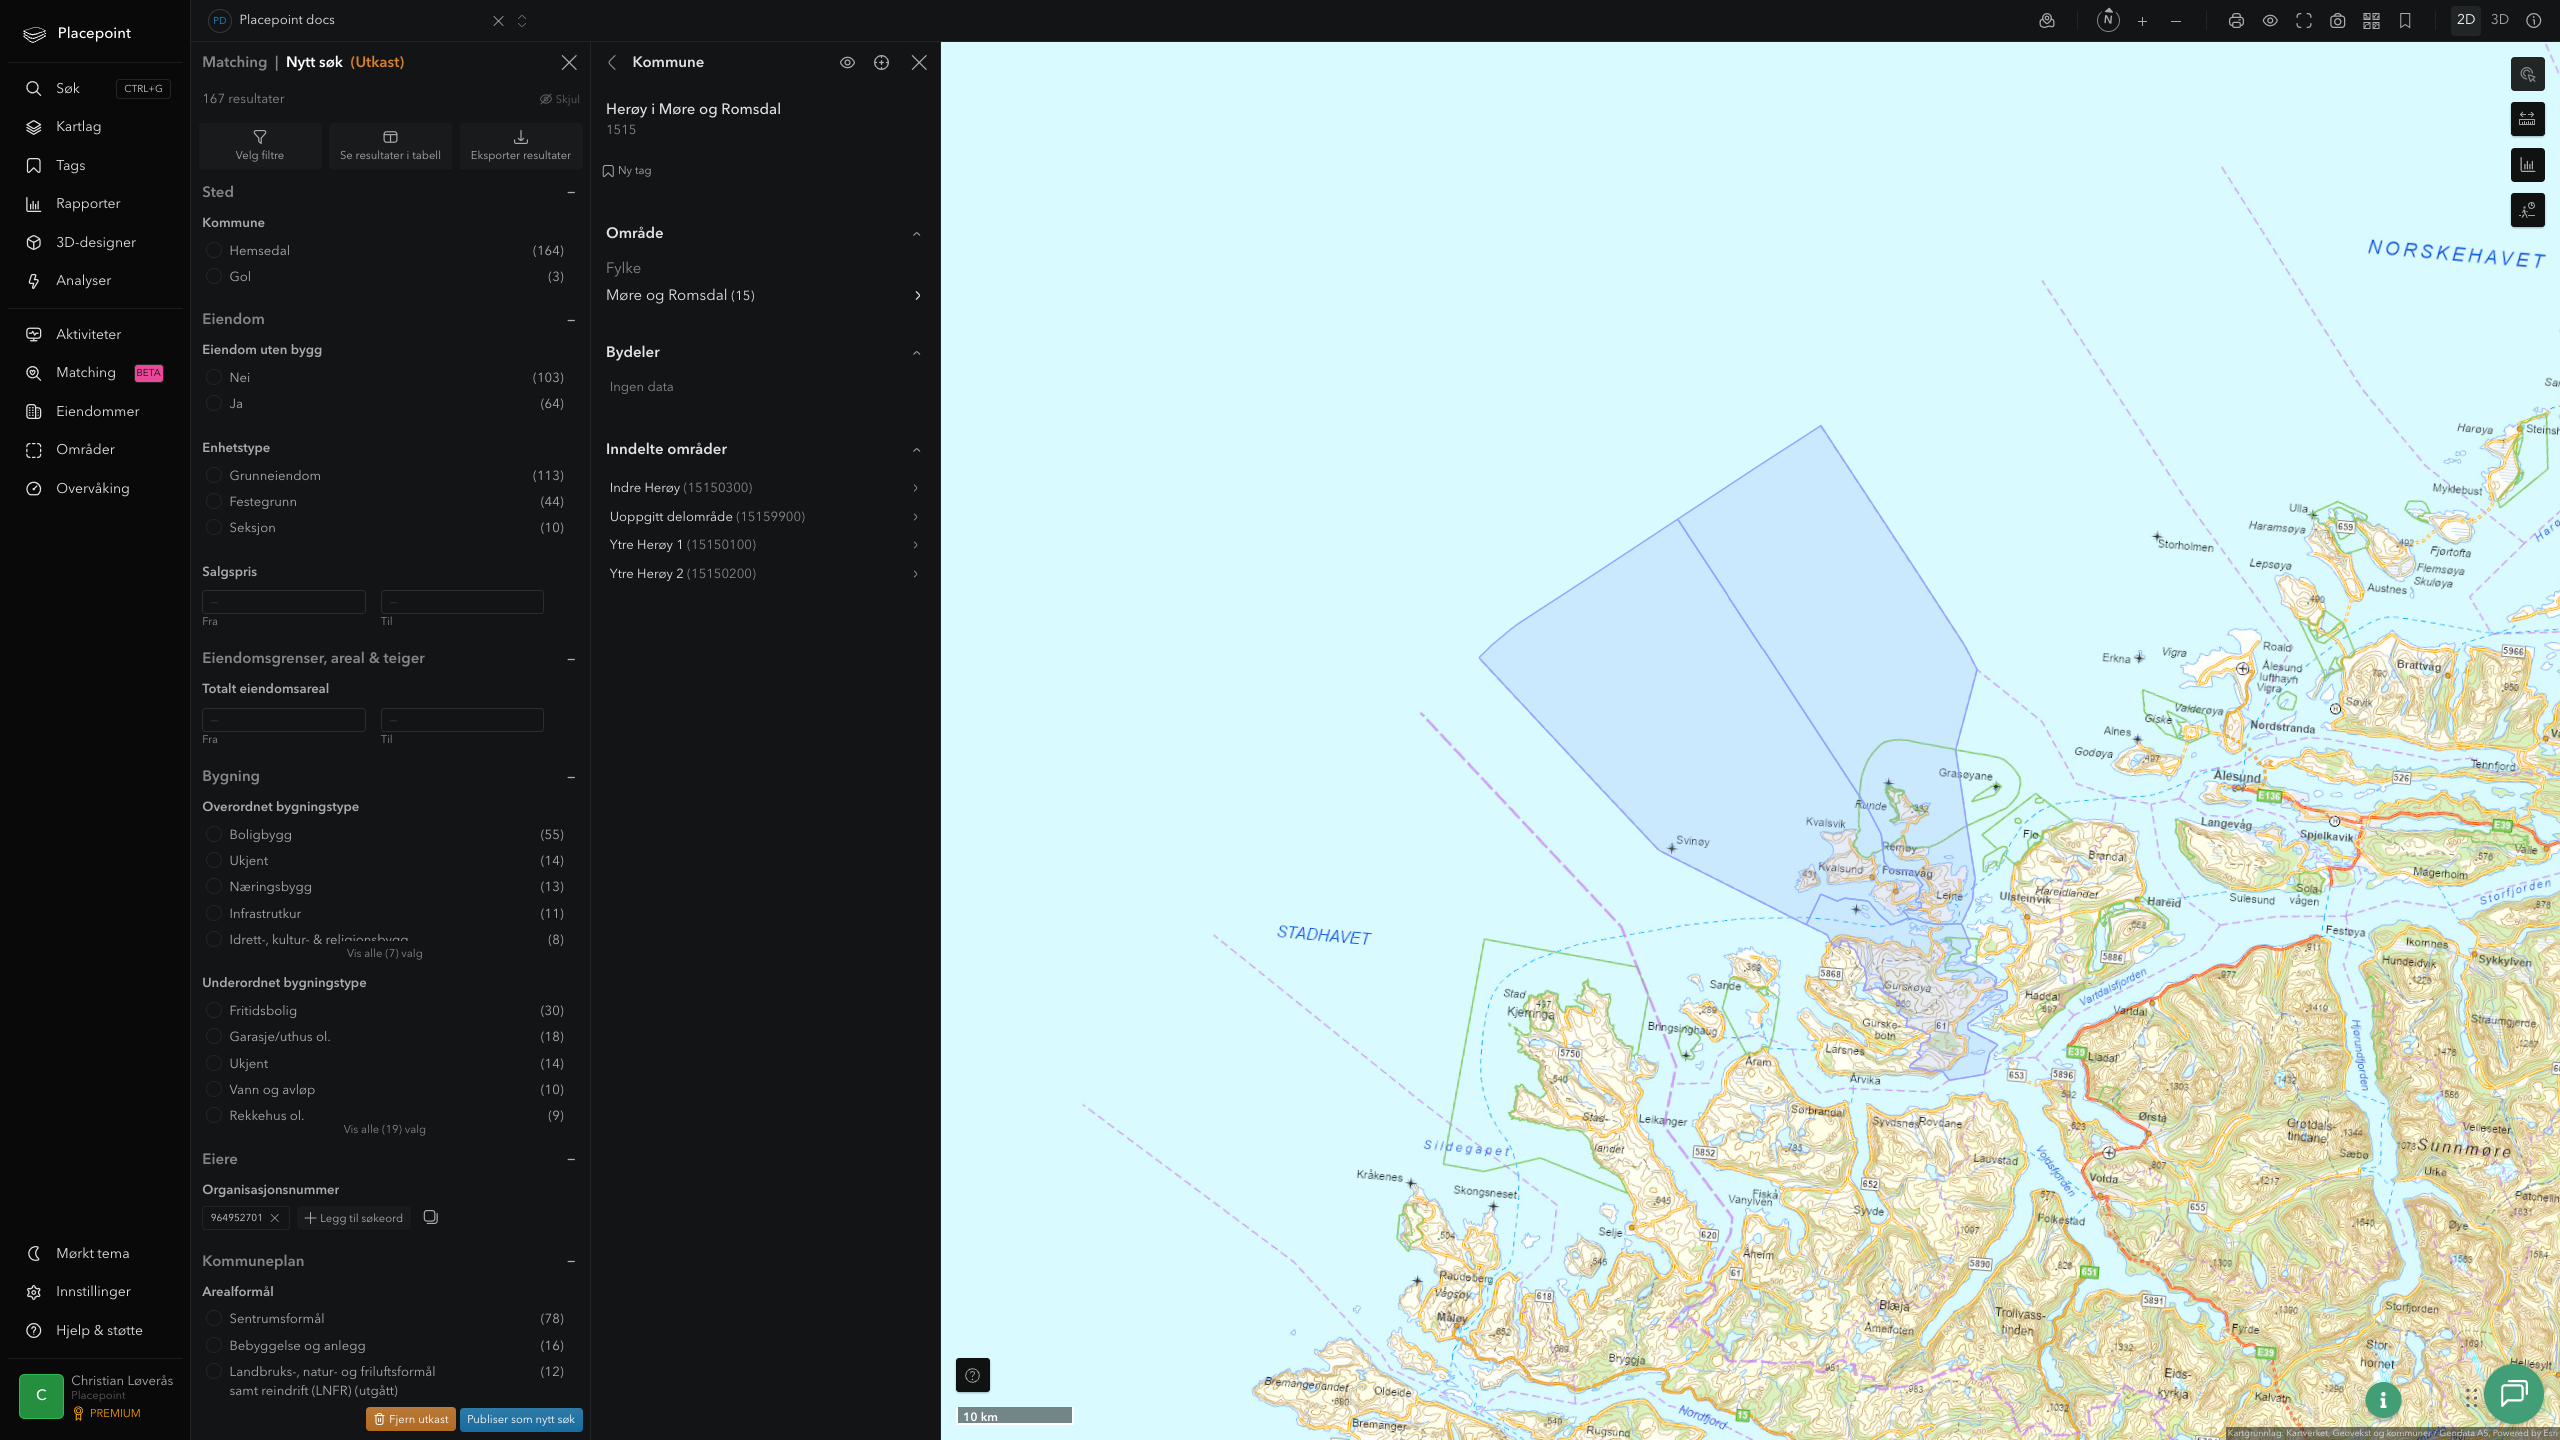Collapse the Sted section
The width and height of the screenshot is (2560, 1440).
coord(571,192)
